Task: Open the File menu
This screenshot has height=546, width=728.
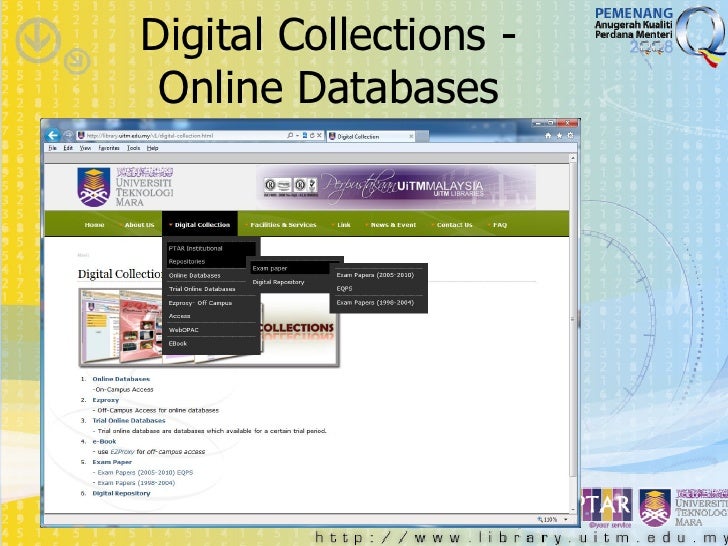Action: 52,148
